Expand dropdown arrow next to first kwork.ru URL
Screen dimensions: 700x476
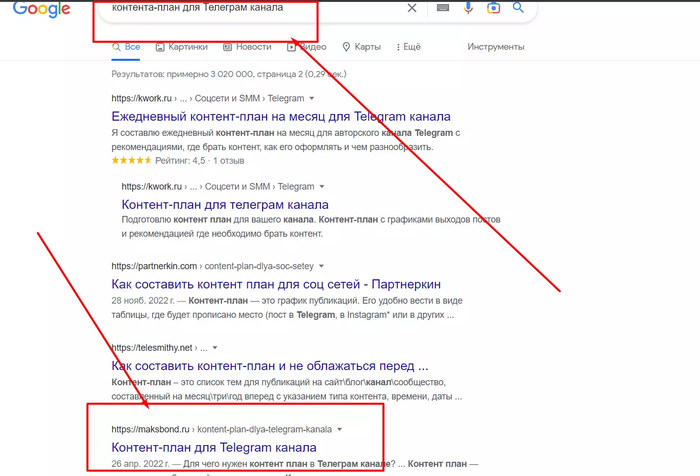point(312,98)
